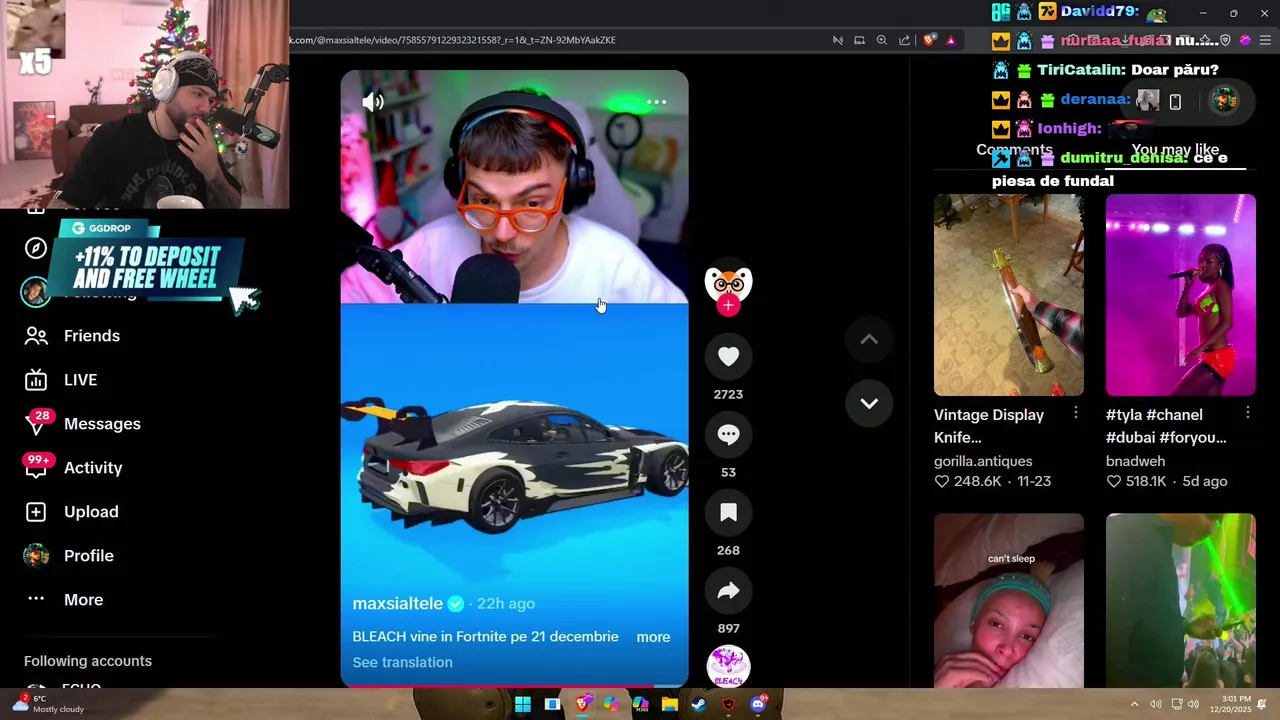Play the 'can't sleep' video thumbnail
1280x720 pixels.
click(1008, 601)
